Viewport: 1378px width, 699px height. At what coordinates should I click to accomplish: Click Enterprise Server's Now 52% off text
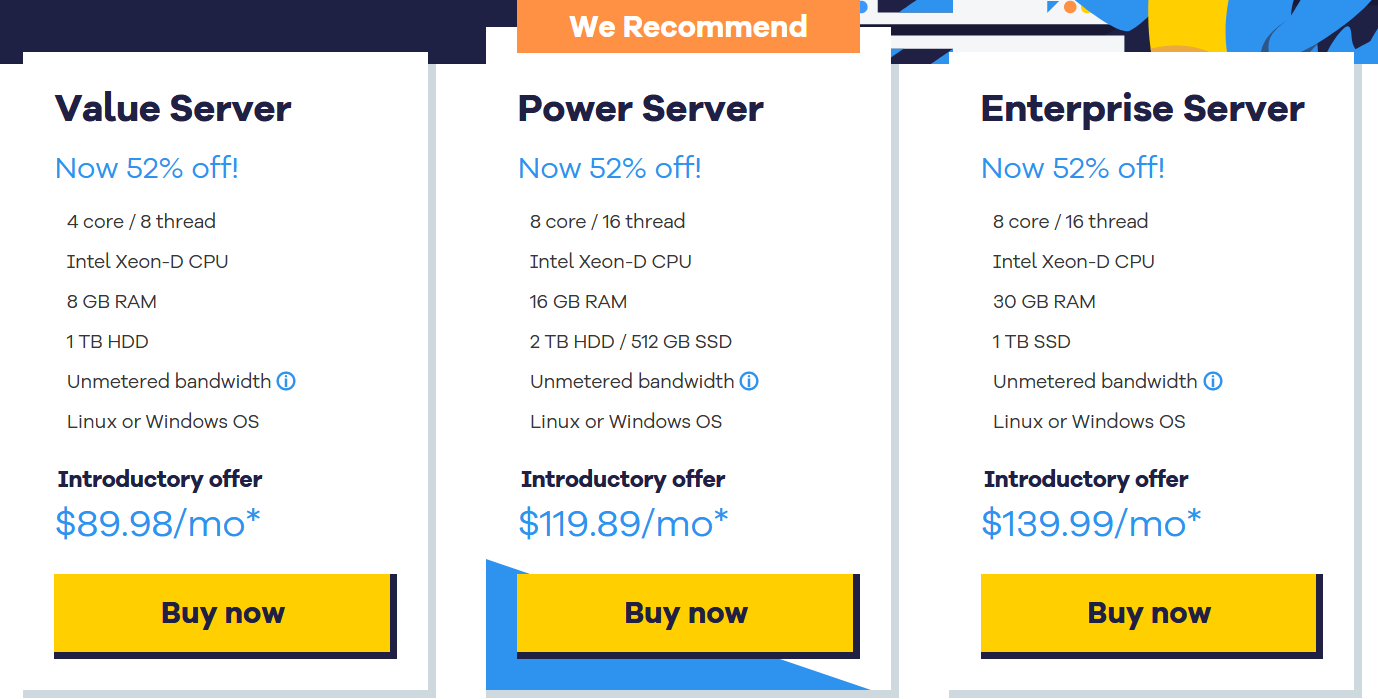pos(1073,168)
